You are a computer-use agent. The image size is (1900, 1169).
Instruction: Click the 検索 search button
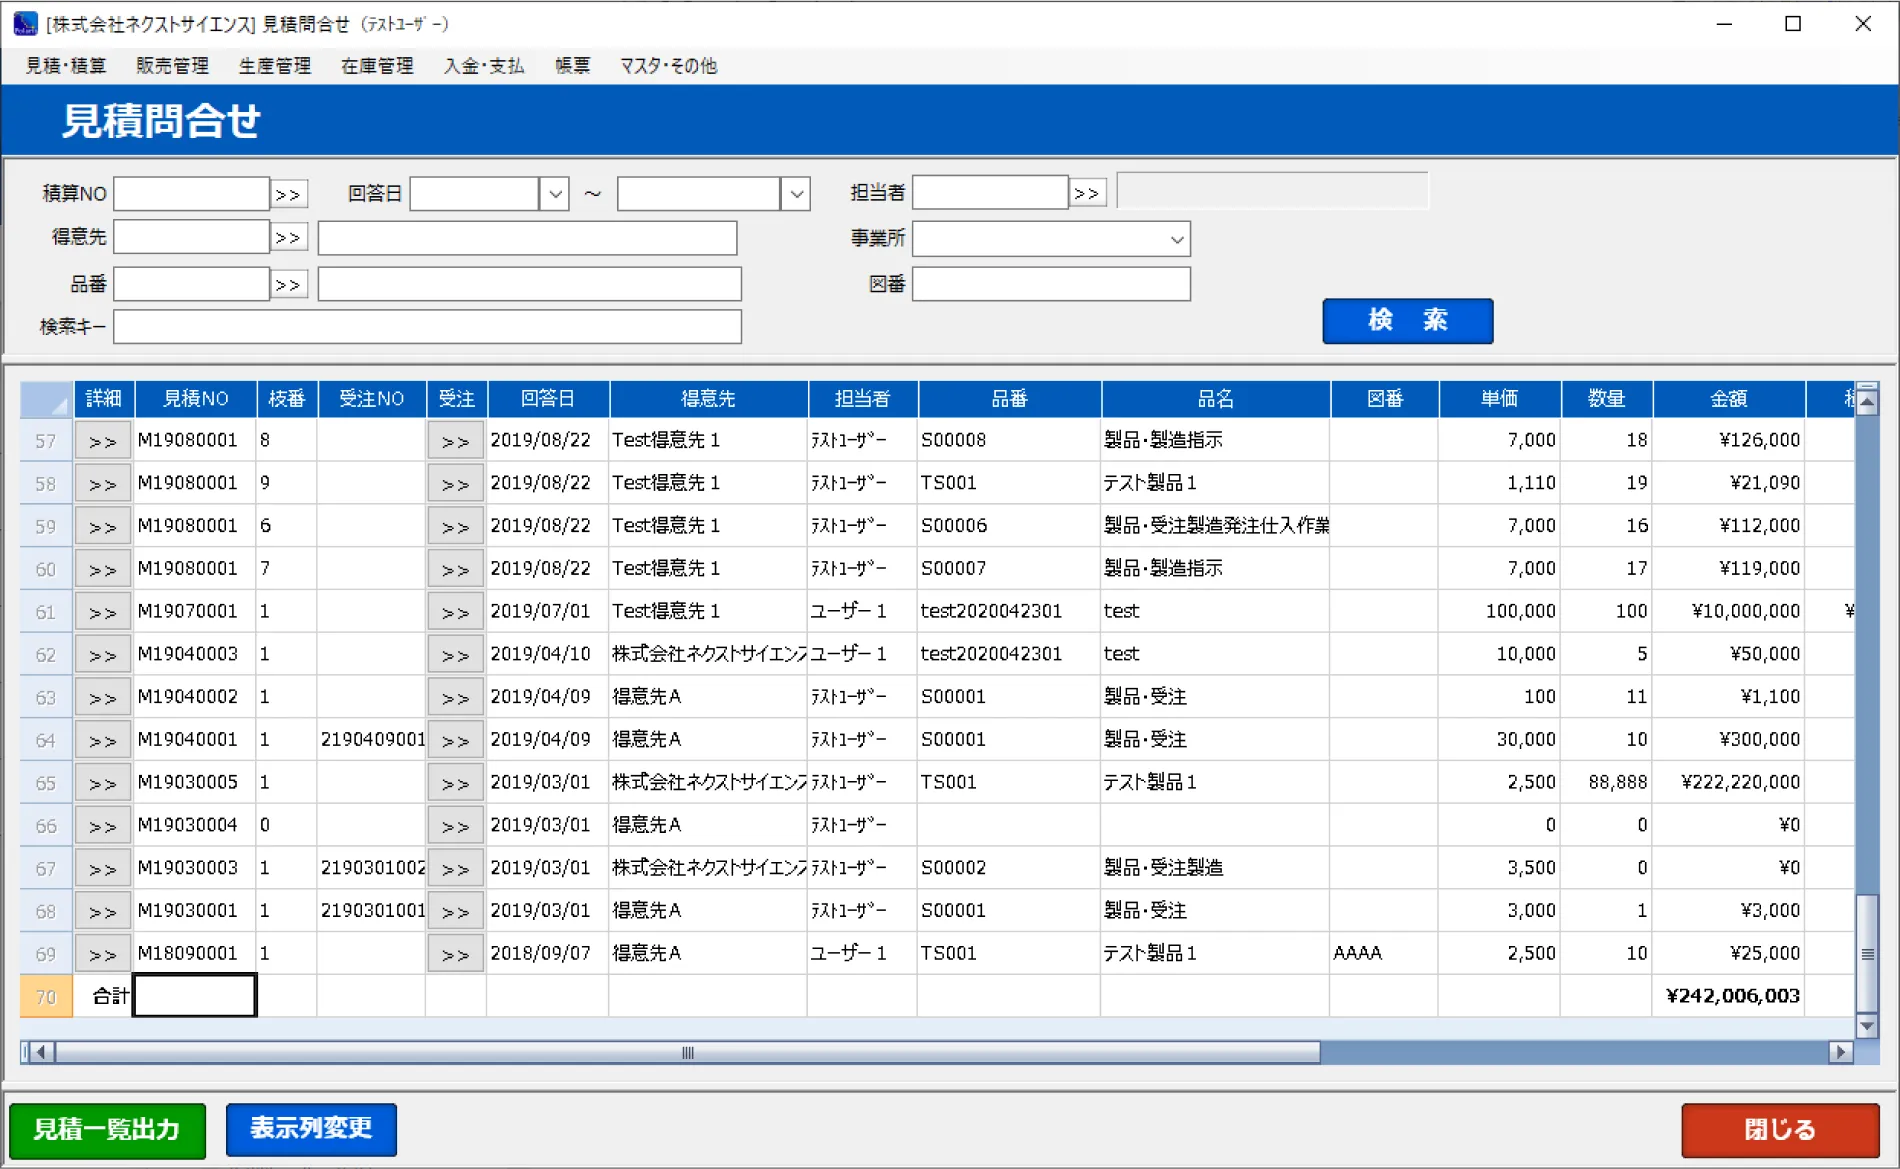[x=1407, y=321]
